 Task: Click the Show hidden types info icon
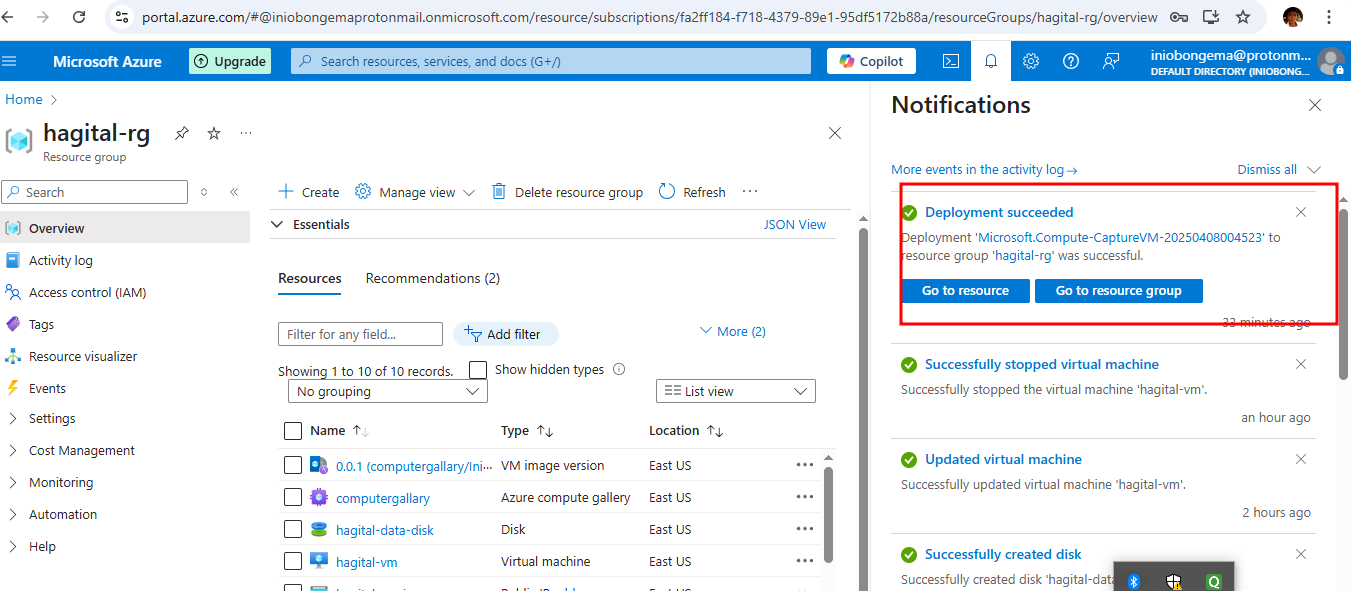(619, 369)
